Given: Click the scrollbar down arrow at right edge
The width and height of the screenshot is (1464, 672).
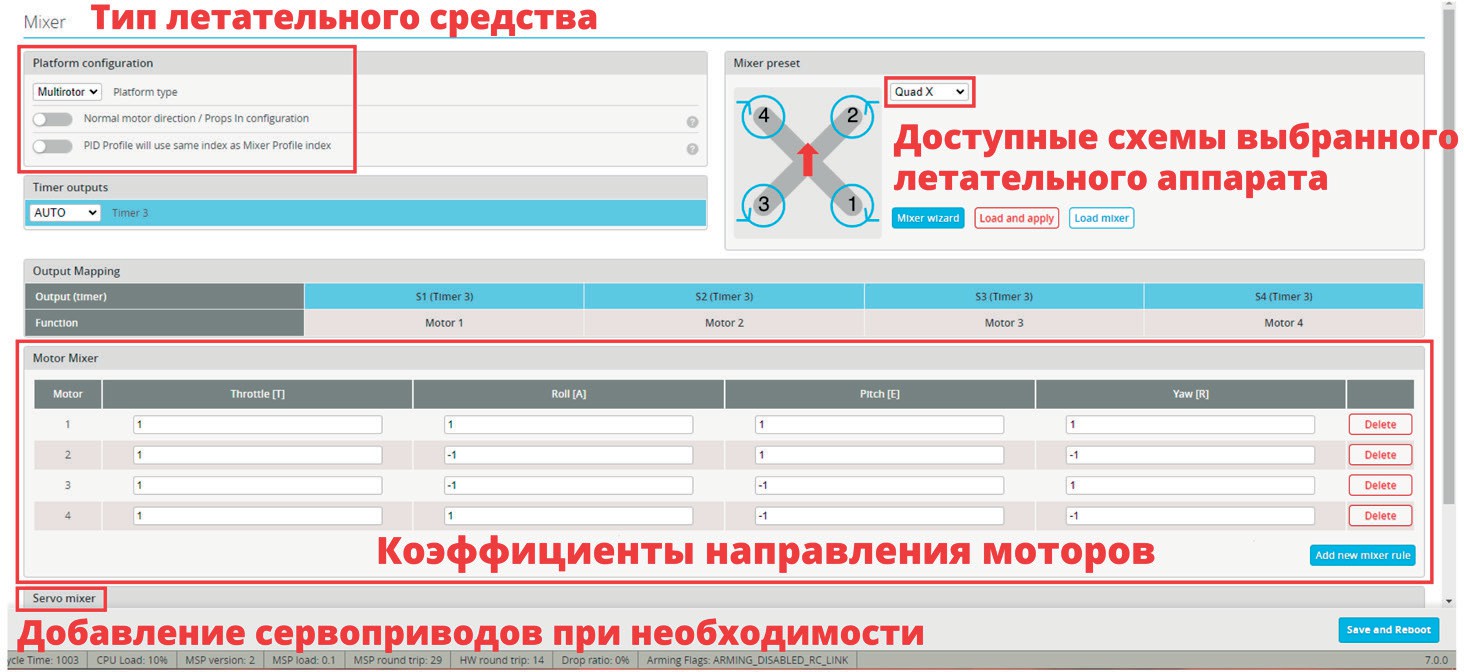Looking at the screenshot, I should [x=1449, y=601].
